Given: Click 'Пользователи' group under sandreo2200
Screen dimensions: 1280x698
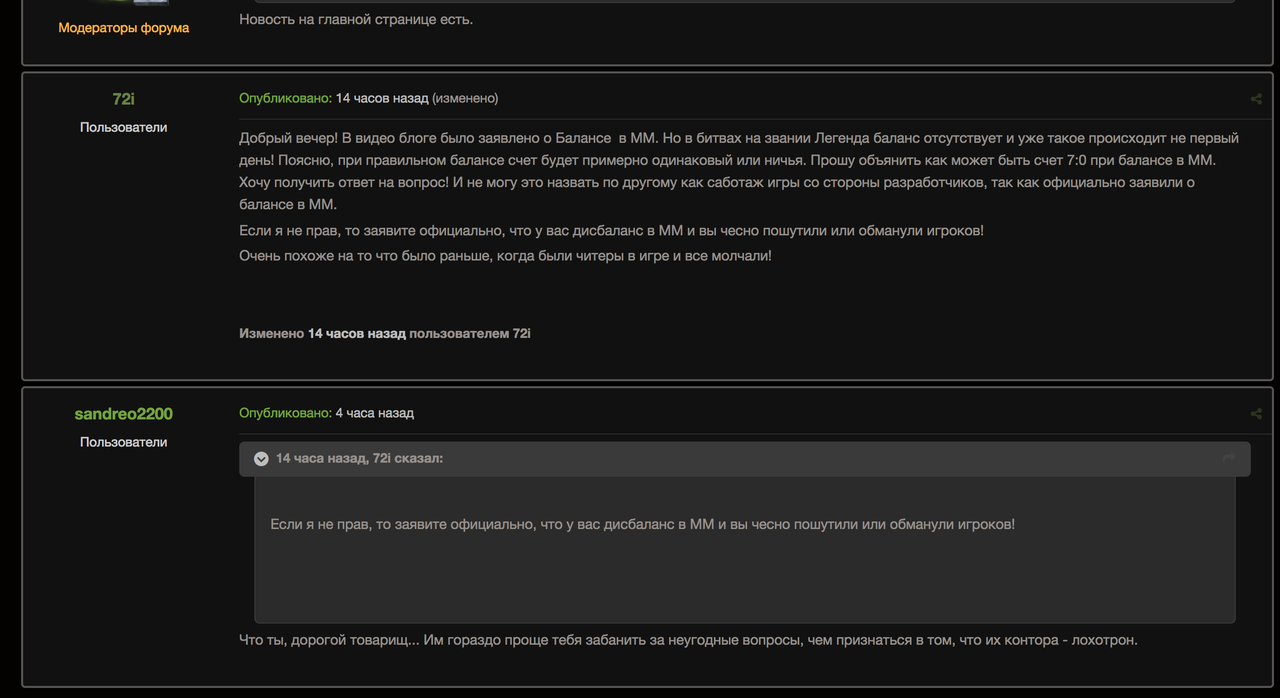Looking at the screenshot, I should coord(123,442).
